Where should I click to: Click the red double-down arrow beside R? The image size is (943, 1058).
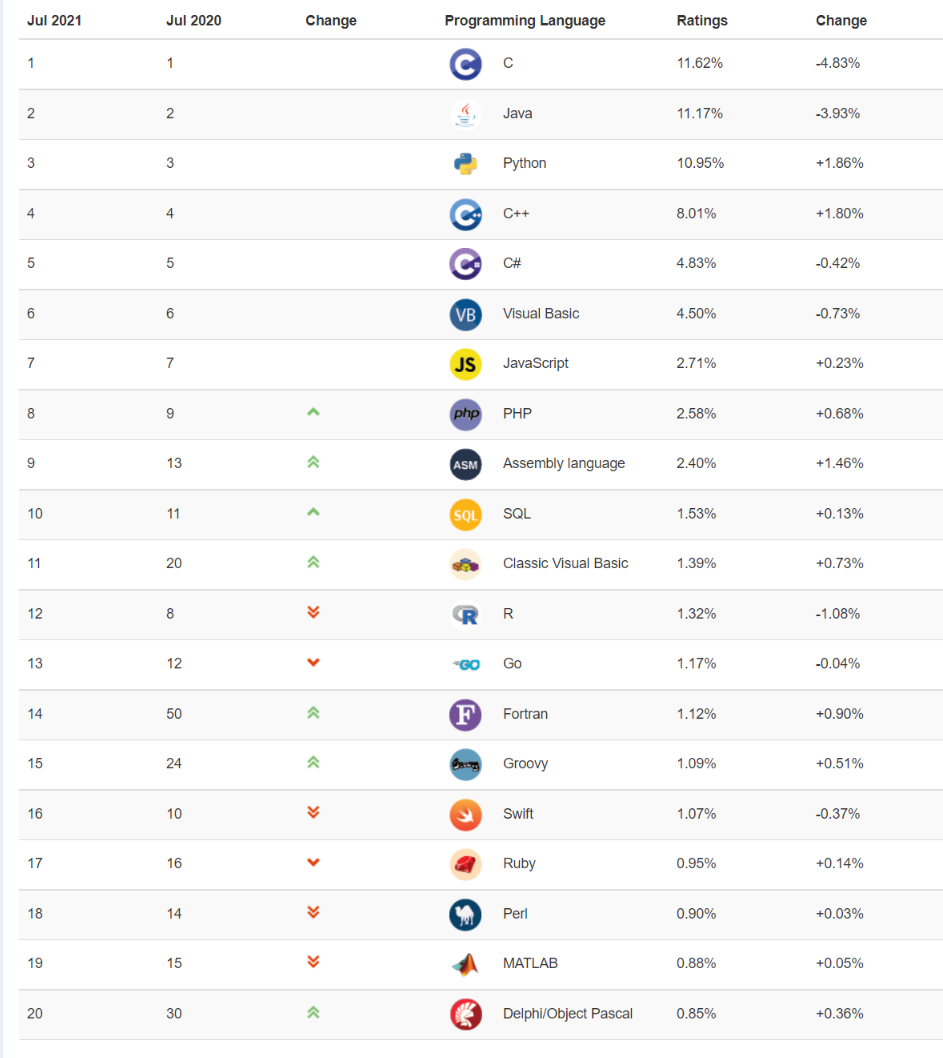coord(313,612)
